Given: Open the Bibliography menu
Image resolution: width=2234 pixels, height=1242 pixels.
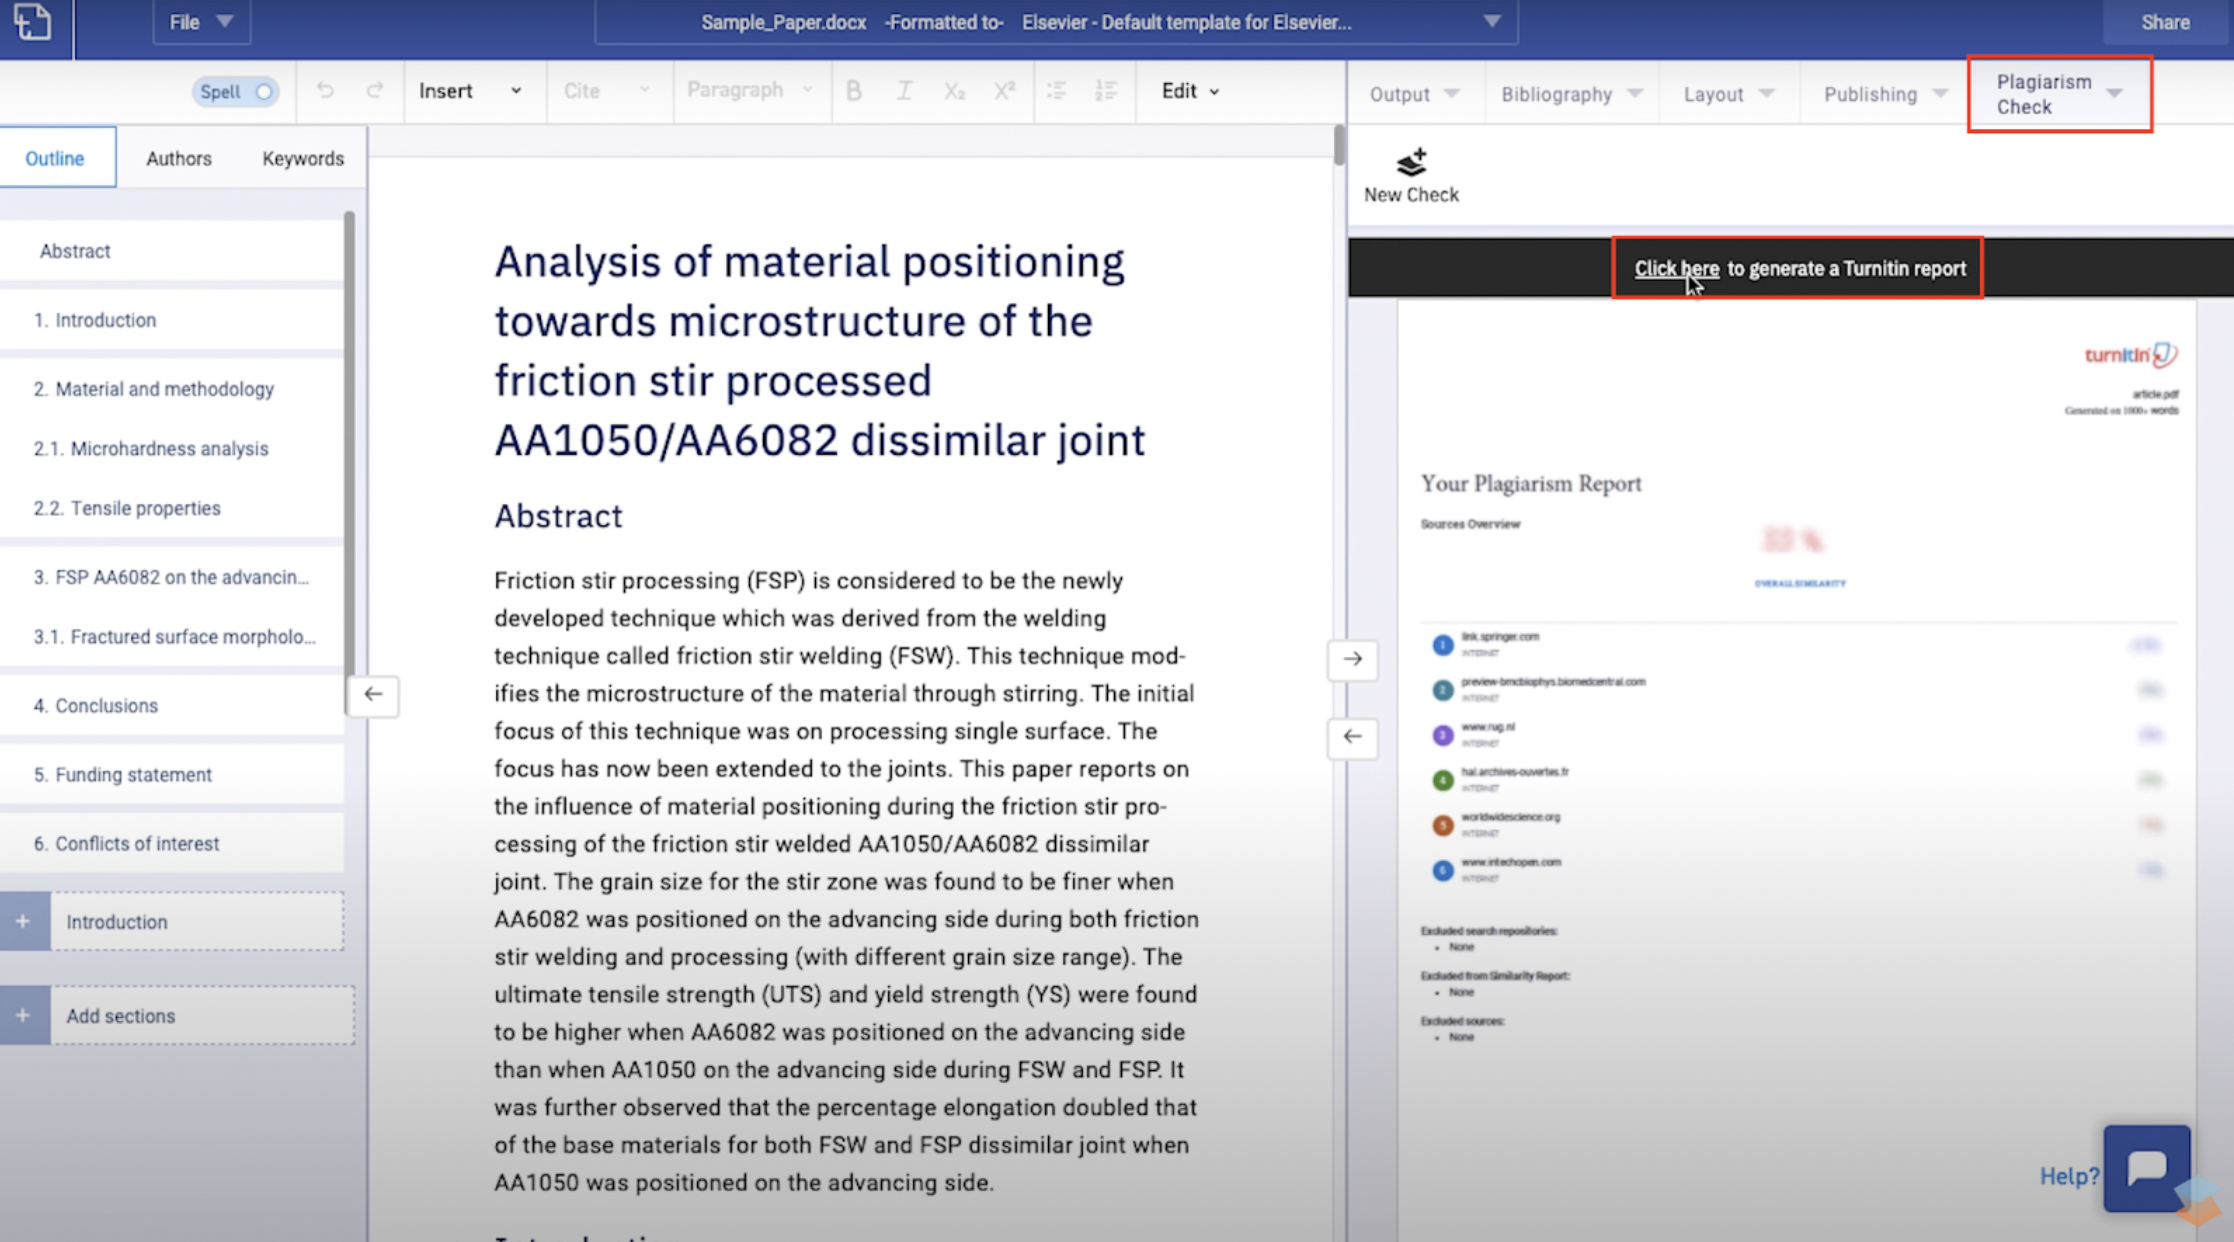Looking at the screenshot, I should 1571,94.
